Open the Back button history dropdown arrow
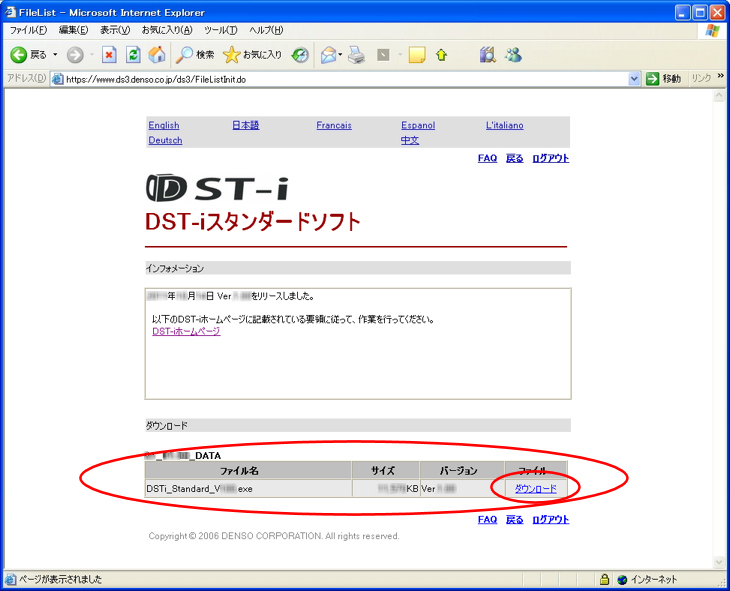The image size is (730, 591). click(55, 55)
